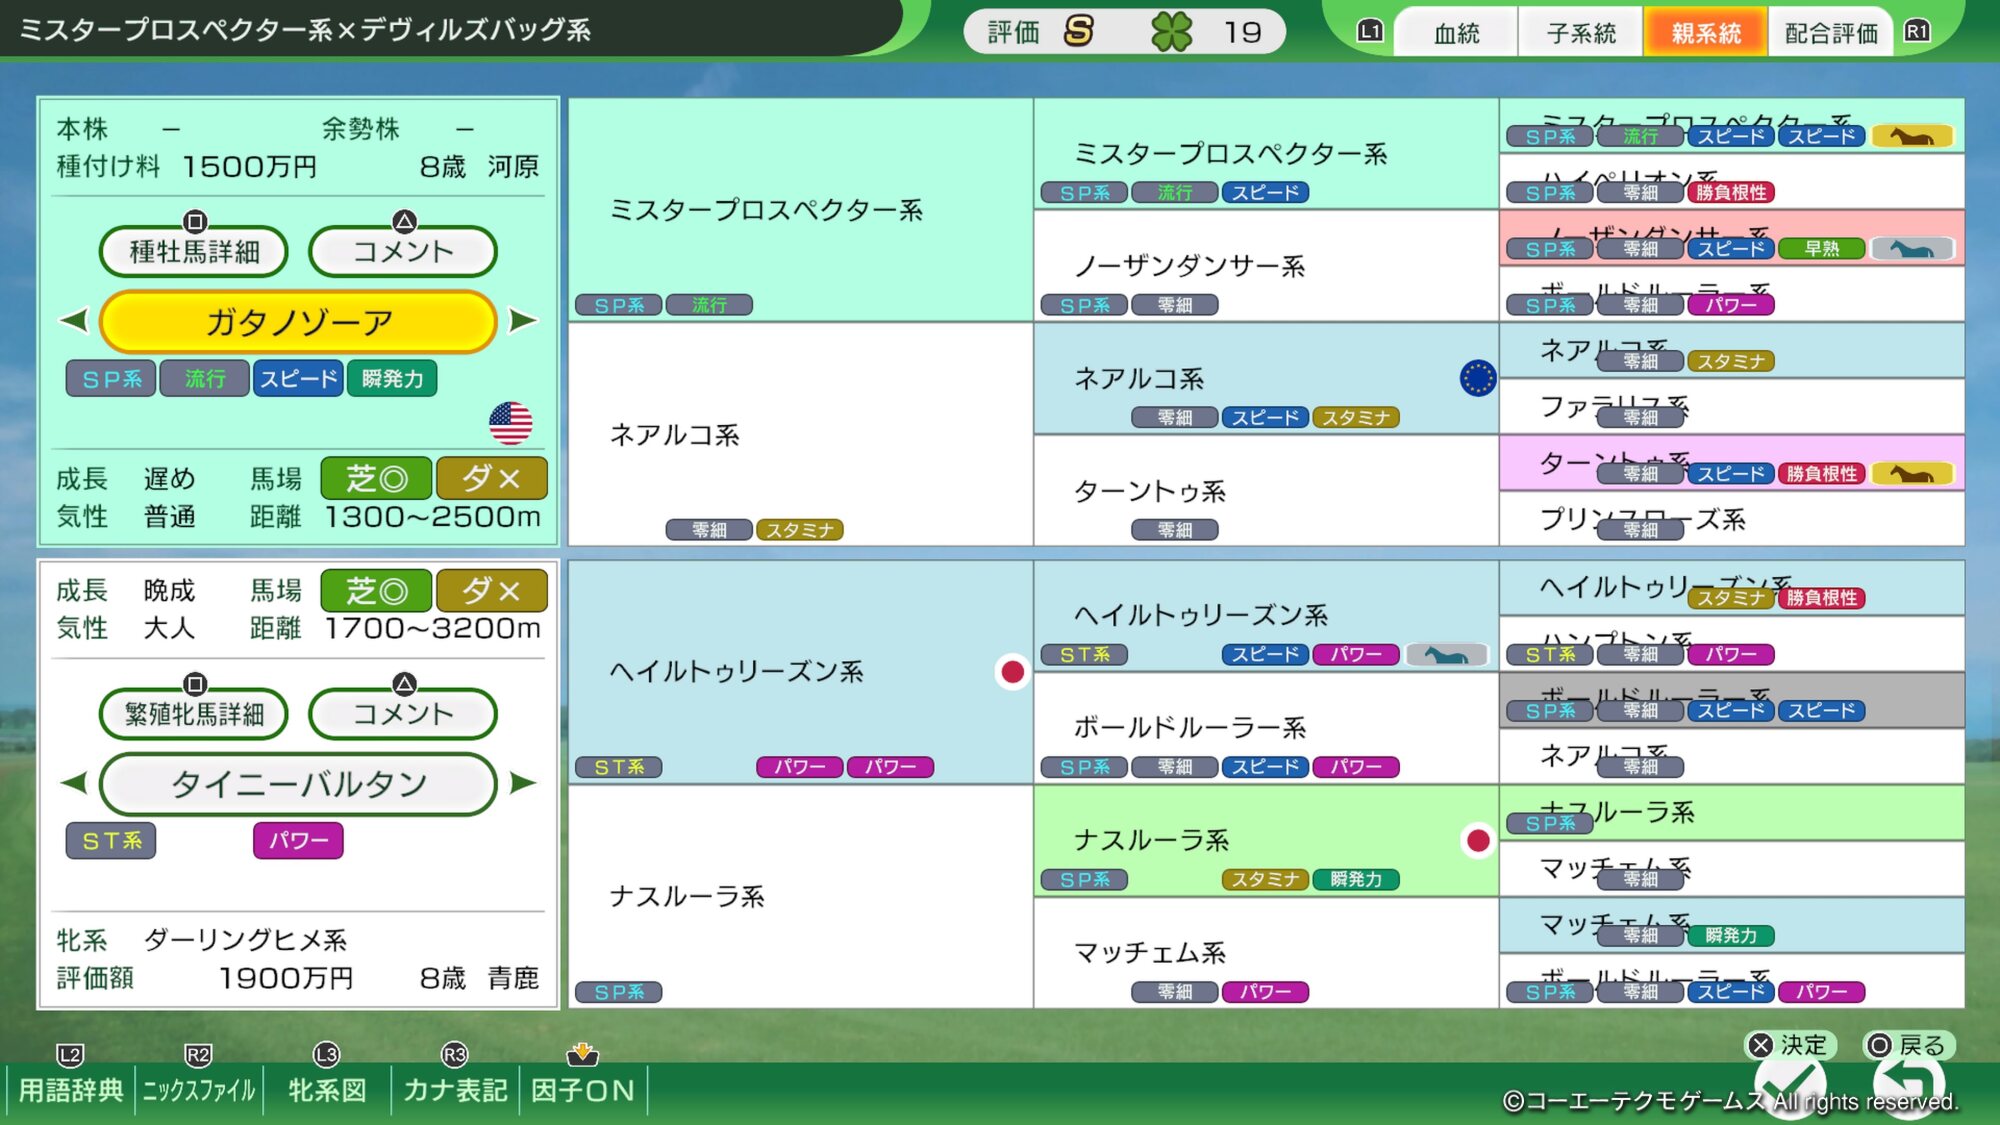Click the 決定 confirm button
Screen dimensions: 2000x1125
pos(1791,1046)
